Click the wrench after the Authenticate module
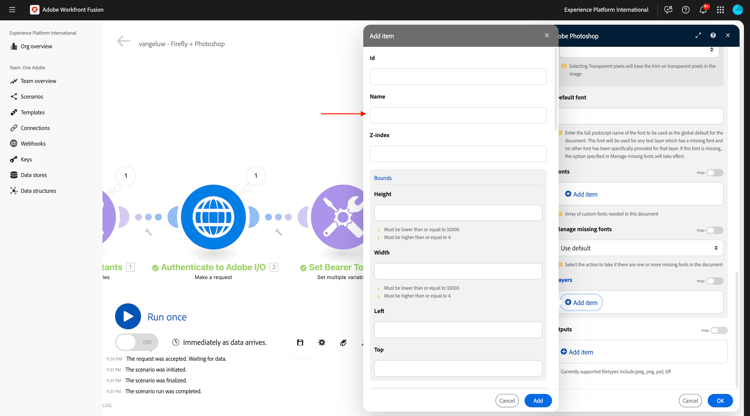Image resolution: width=750 pixels, height=416 pixels. (278, 232)
